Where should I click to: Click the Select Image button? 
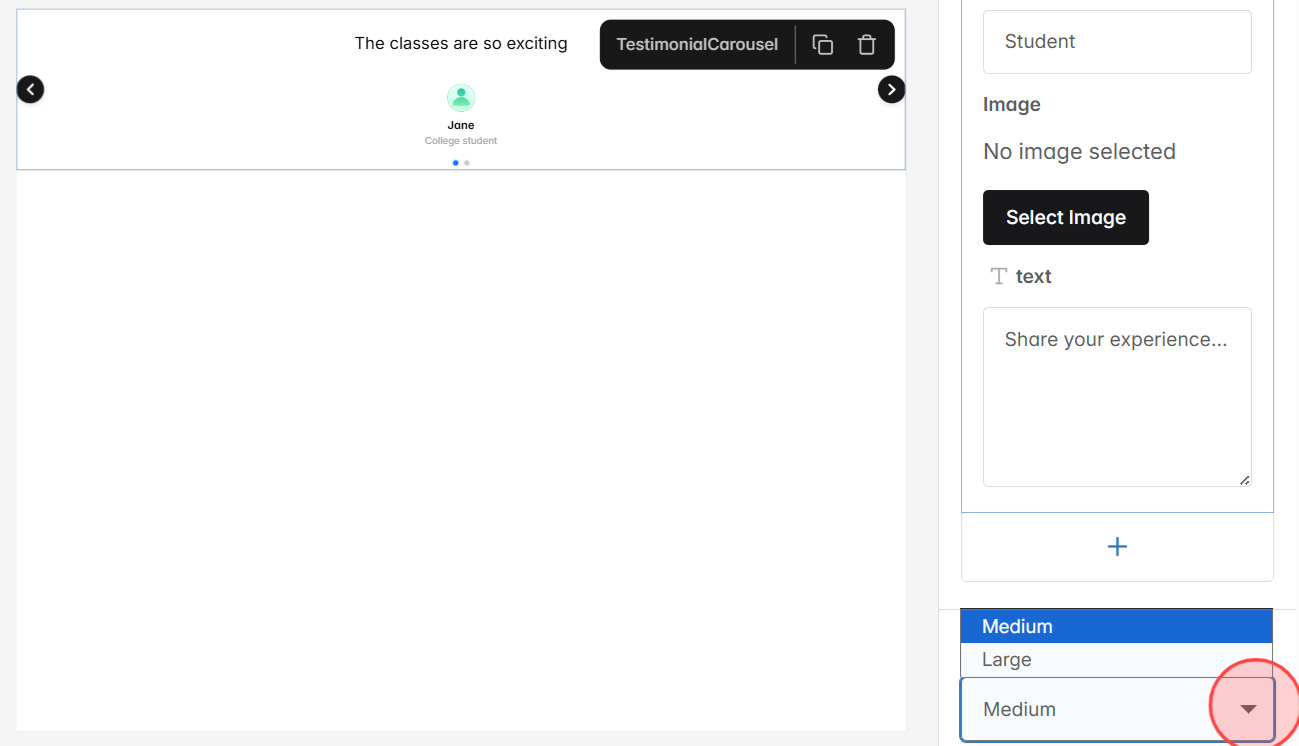[1065, 217]
